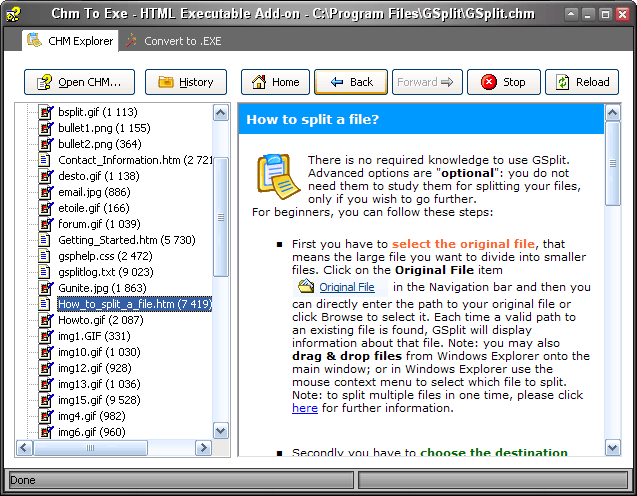Click the desto.gif file icon
Image resolution: width=637 pixels, height=496 pixels.
coord(46,176)
